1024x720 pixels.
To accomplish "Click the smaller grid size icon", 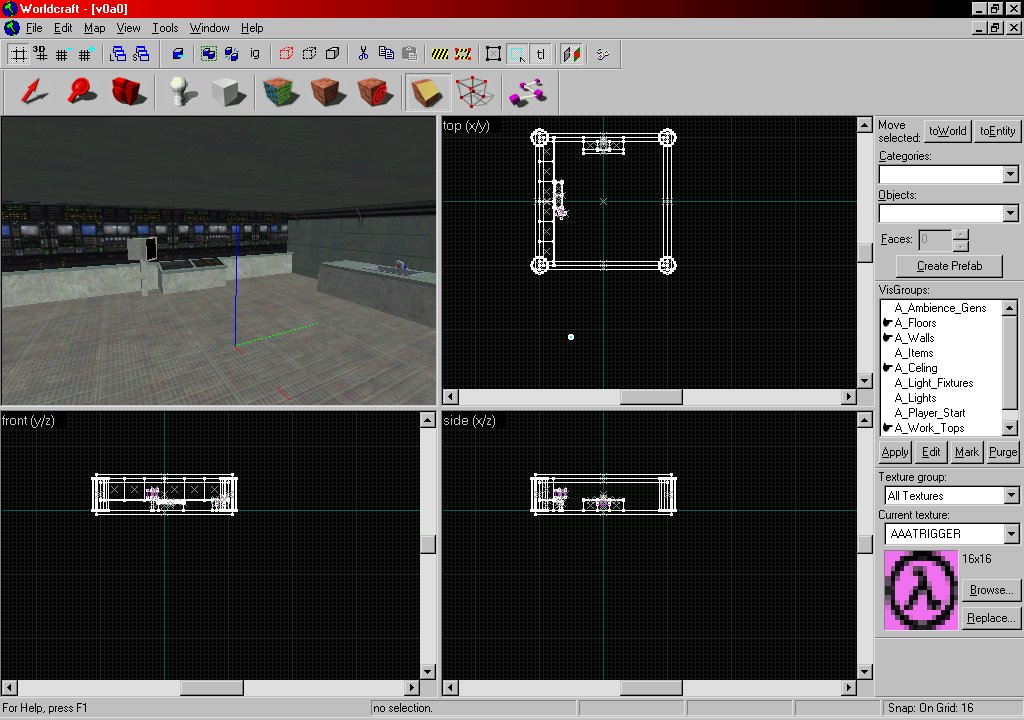I will (x=63, y=54).
